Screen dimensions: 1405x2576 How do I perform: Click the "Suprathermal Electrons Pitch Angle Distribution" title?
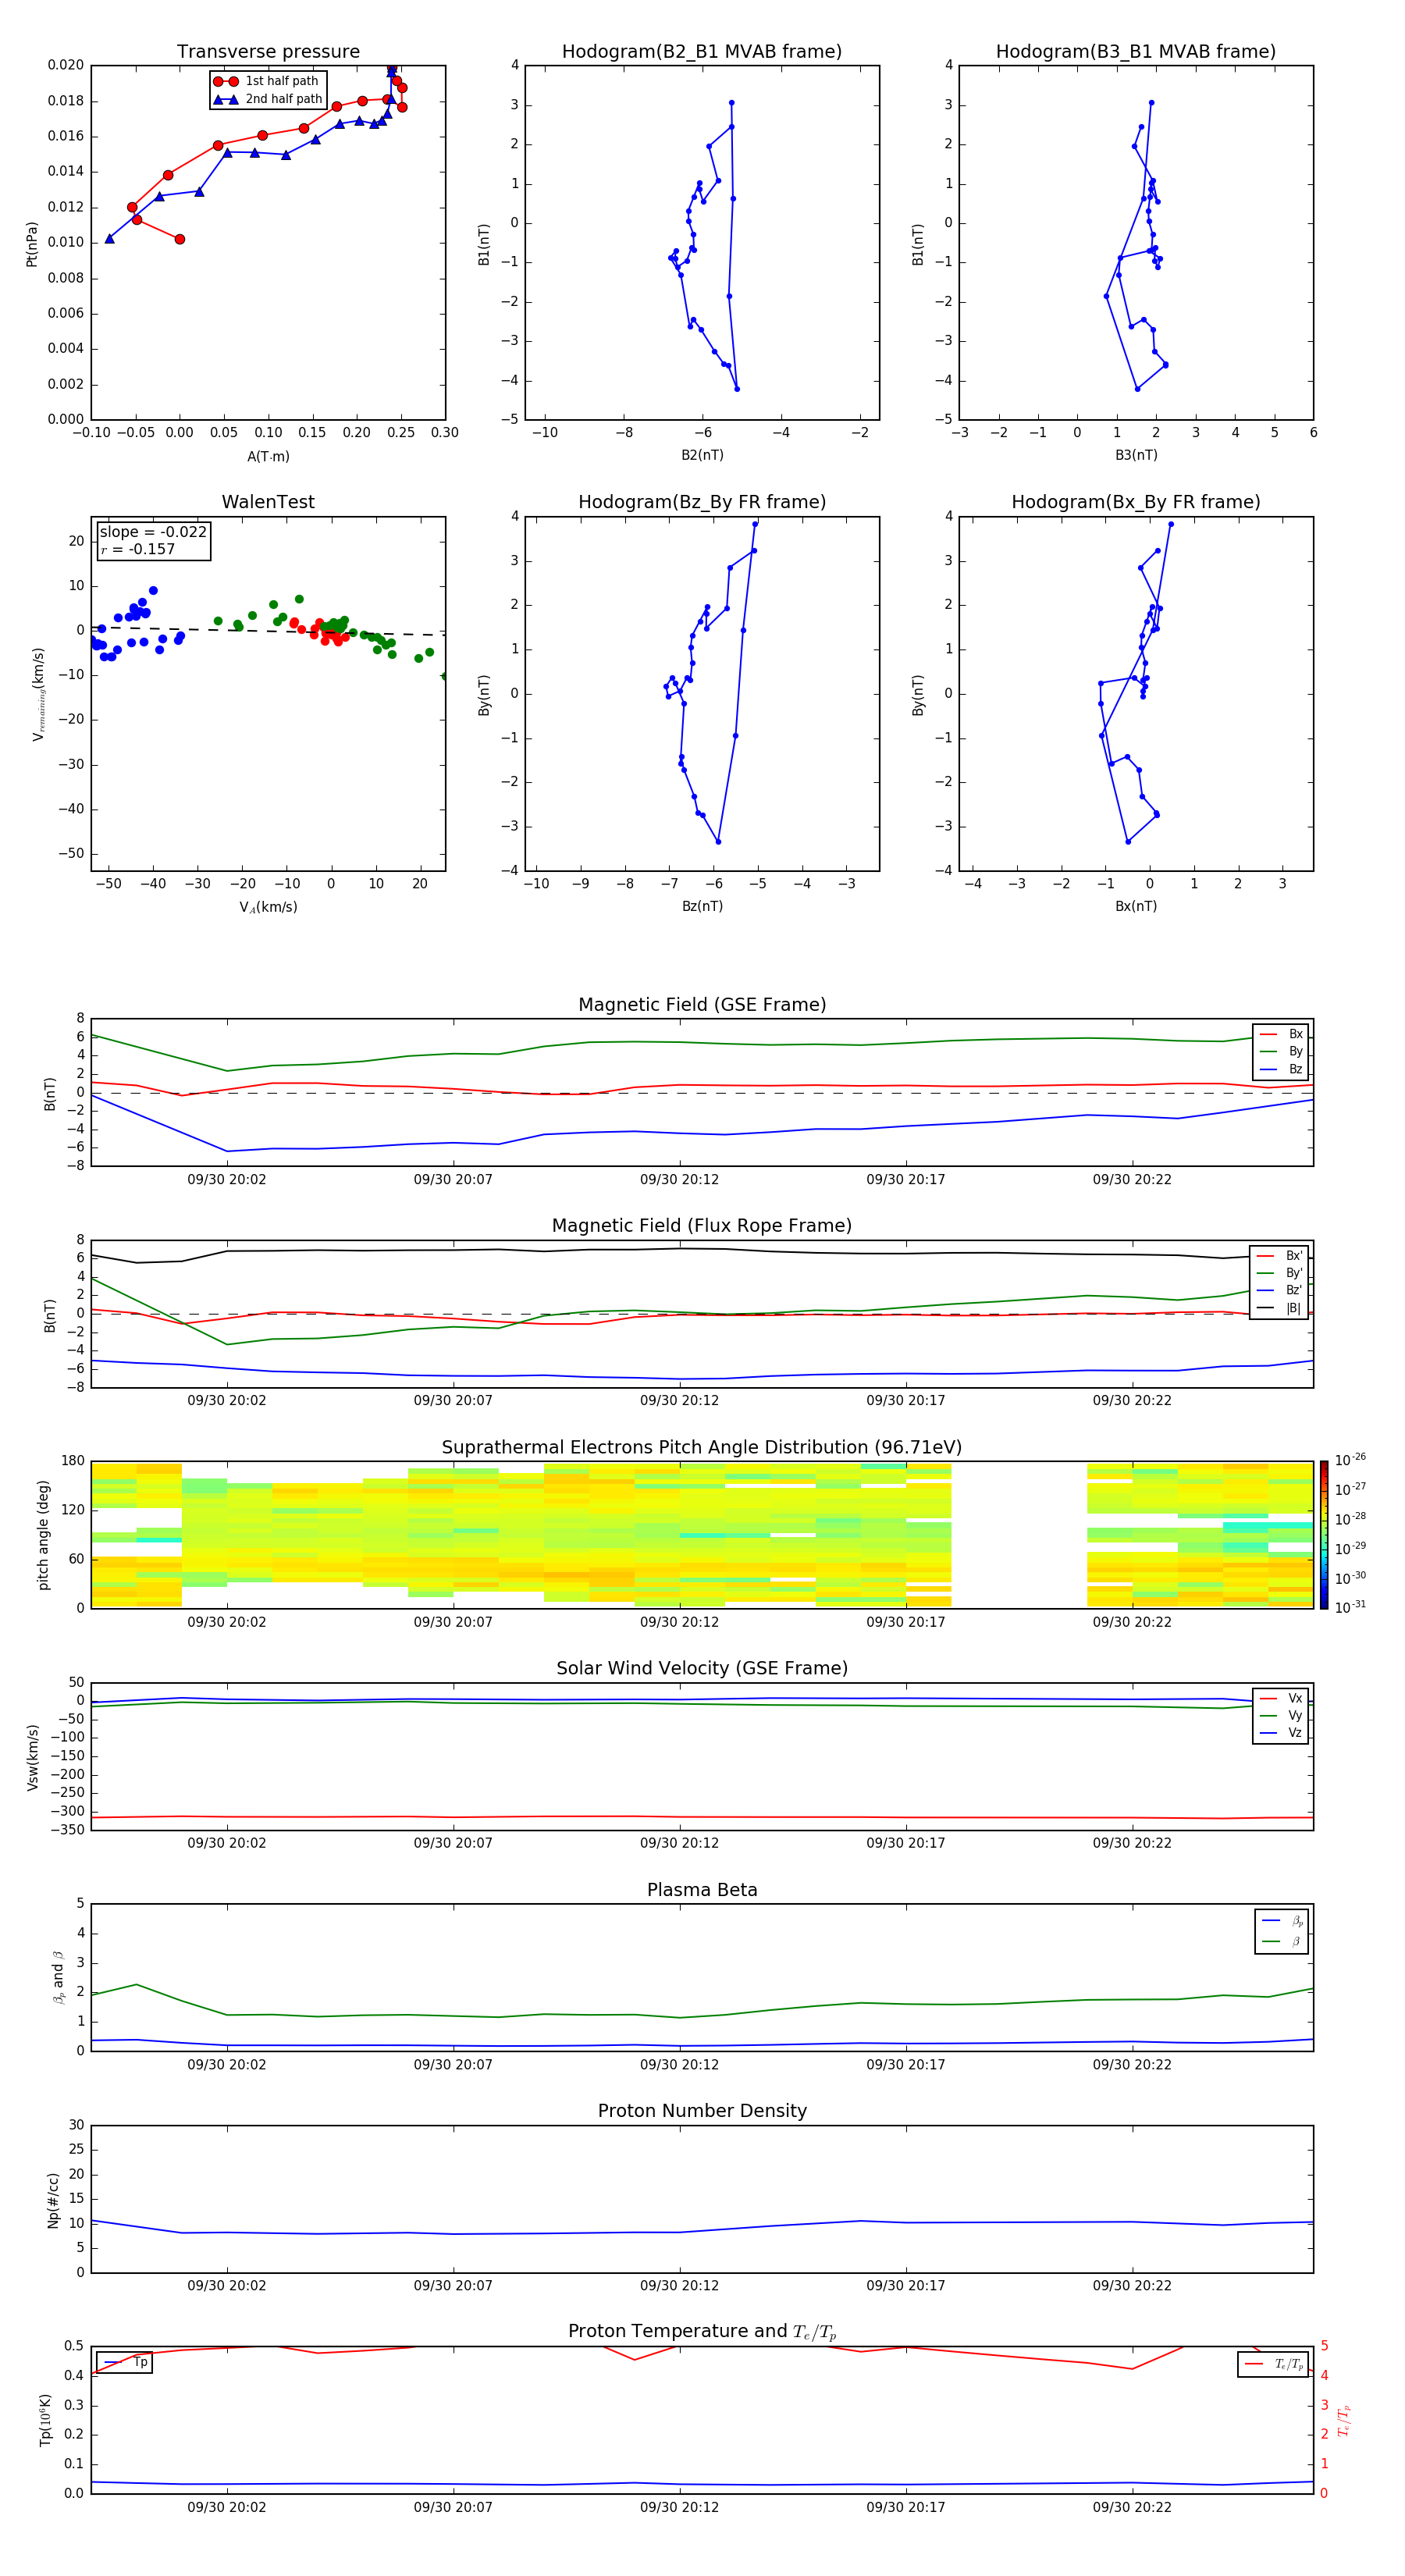coord(701,1447)
